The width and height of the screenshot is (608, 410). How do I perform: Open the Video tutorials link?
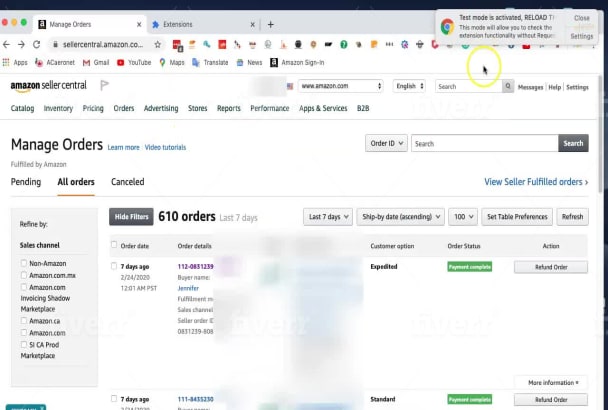165,147
